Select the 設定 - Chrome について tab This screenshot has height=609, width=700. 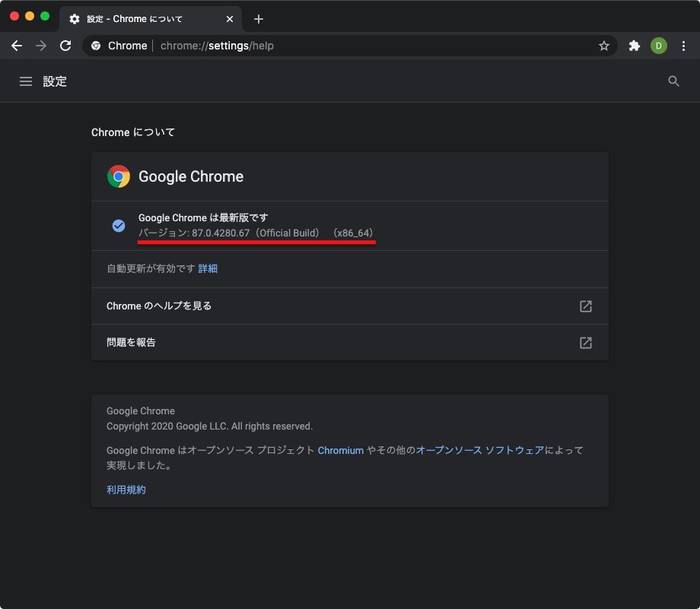(150, 19)
